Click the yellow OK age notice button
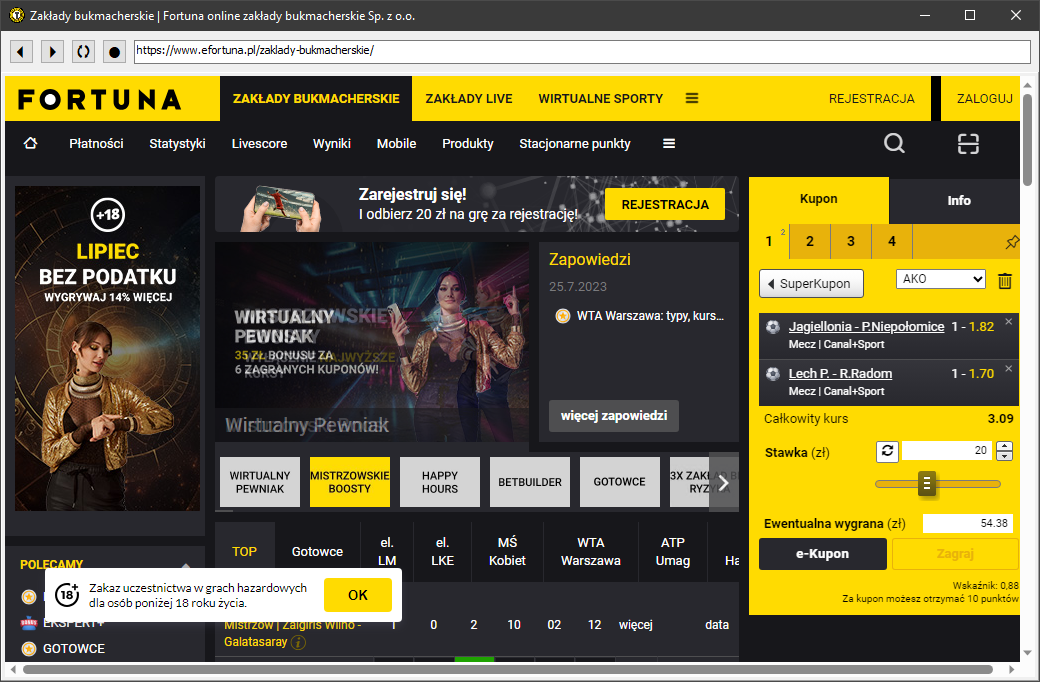Viewport: 1040px width, 682px height. [x=357, y=595]
